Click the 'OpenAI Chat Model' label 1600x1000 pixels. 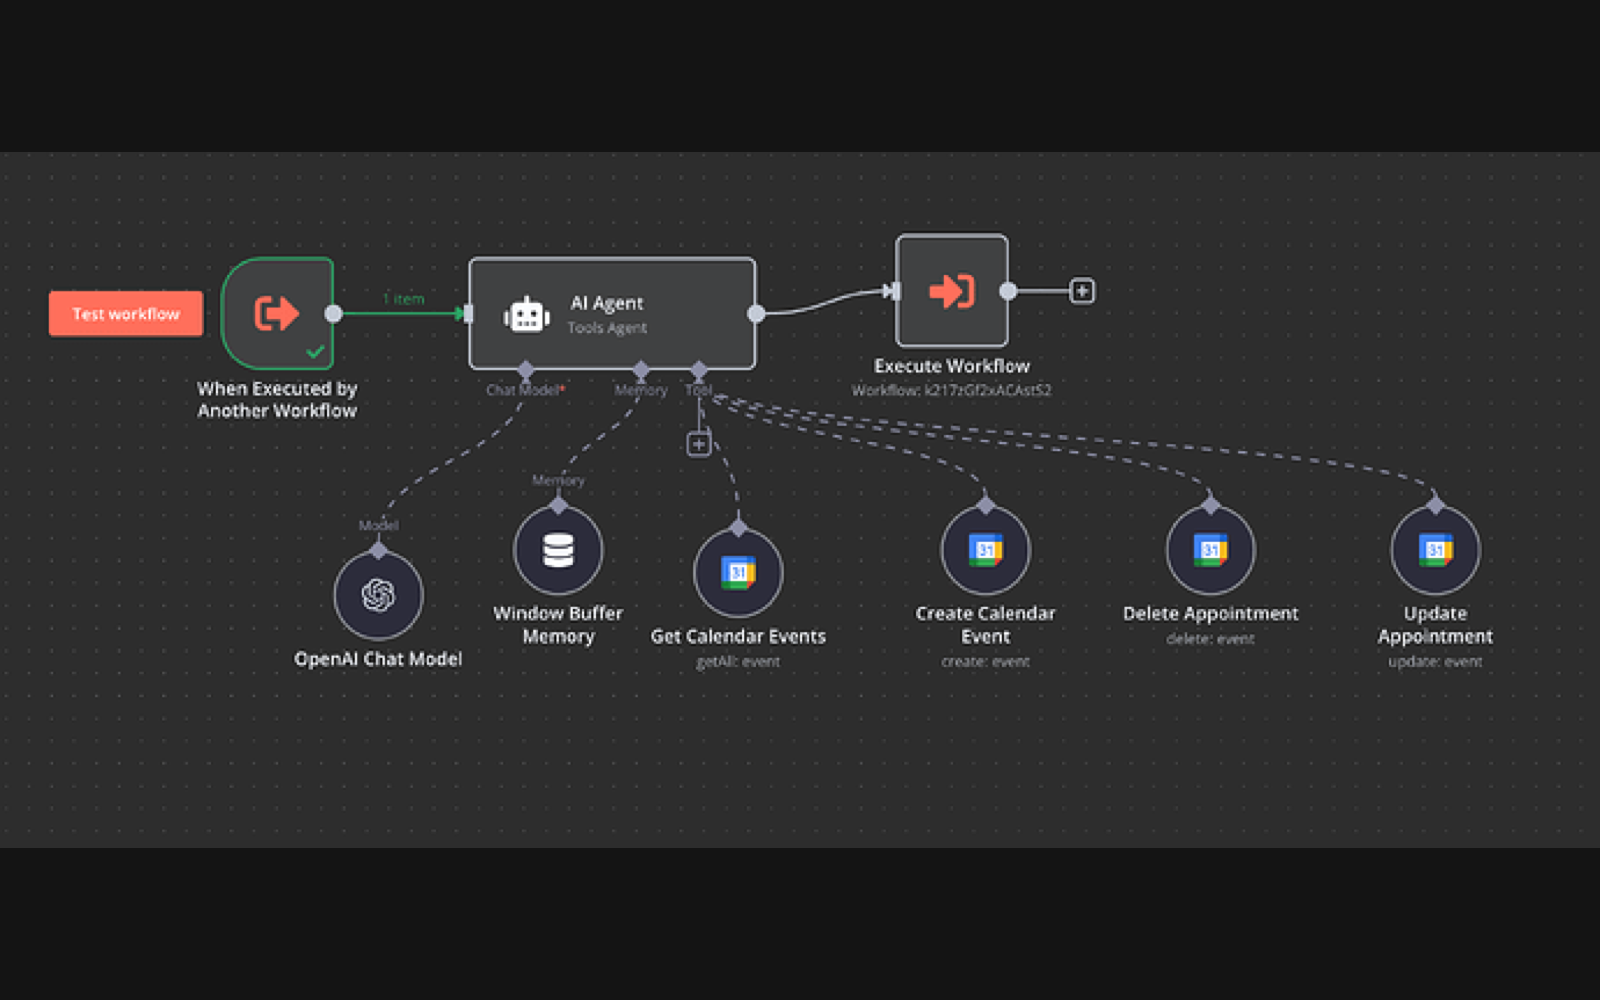point(378,659)
